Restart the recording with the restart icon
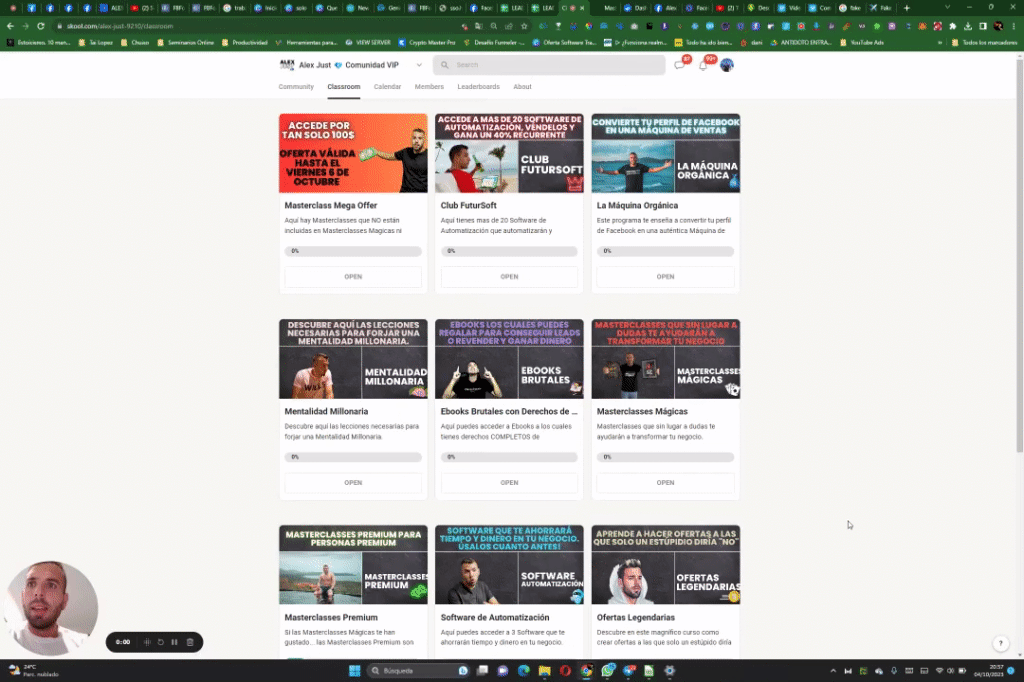The image size is (1024, 682). point(161,642)
